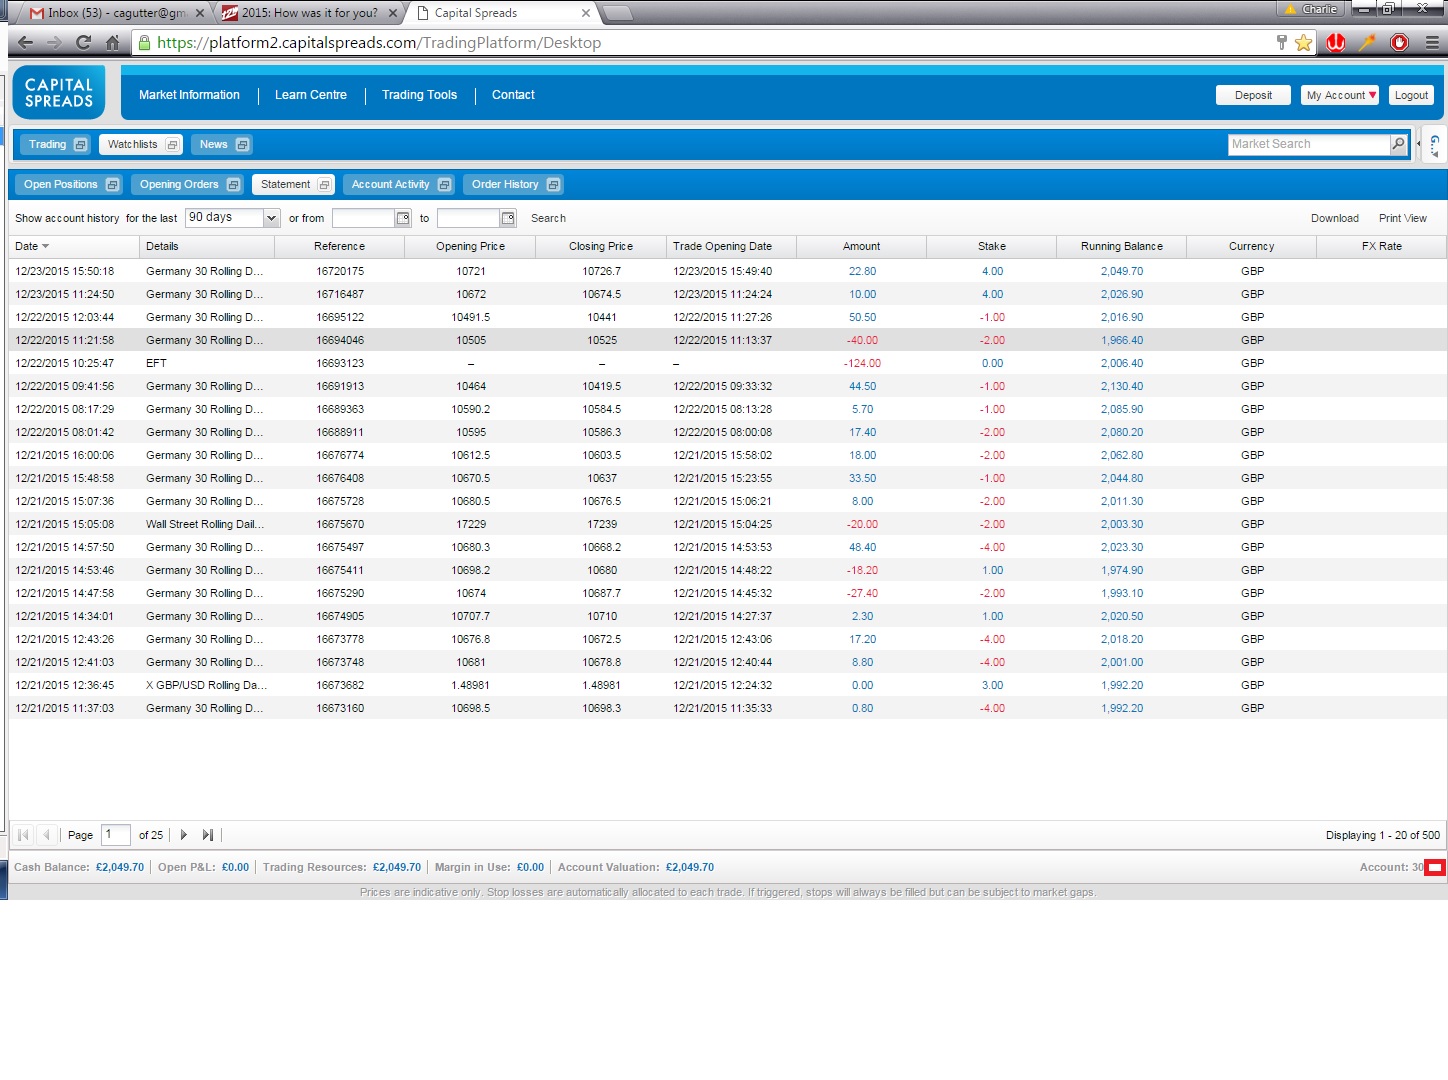The width and height of the screenshot is (1448, 1080).
Task: Click Search to filter account history
Action: (x=548, y=218)
